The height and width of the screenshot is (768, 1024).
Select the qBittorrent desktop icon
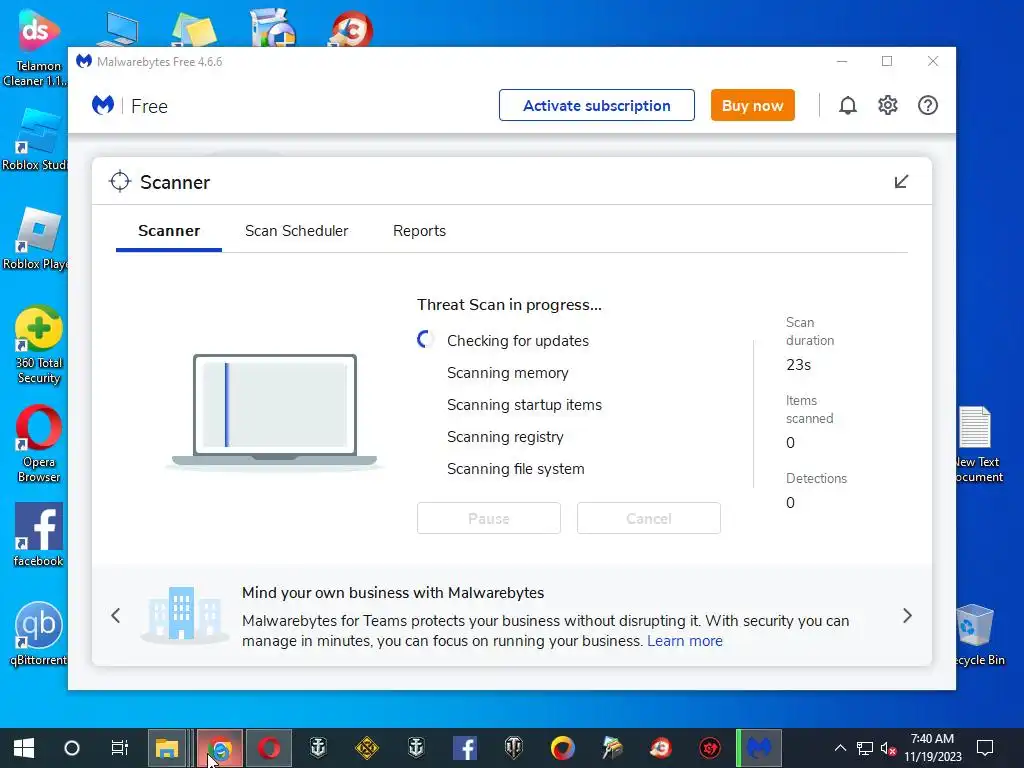tap(39, 633)
